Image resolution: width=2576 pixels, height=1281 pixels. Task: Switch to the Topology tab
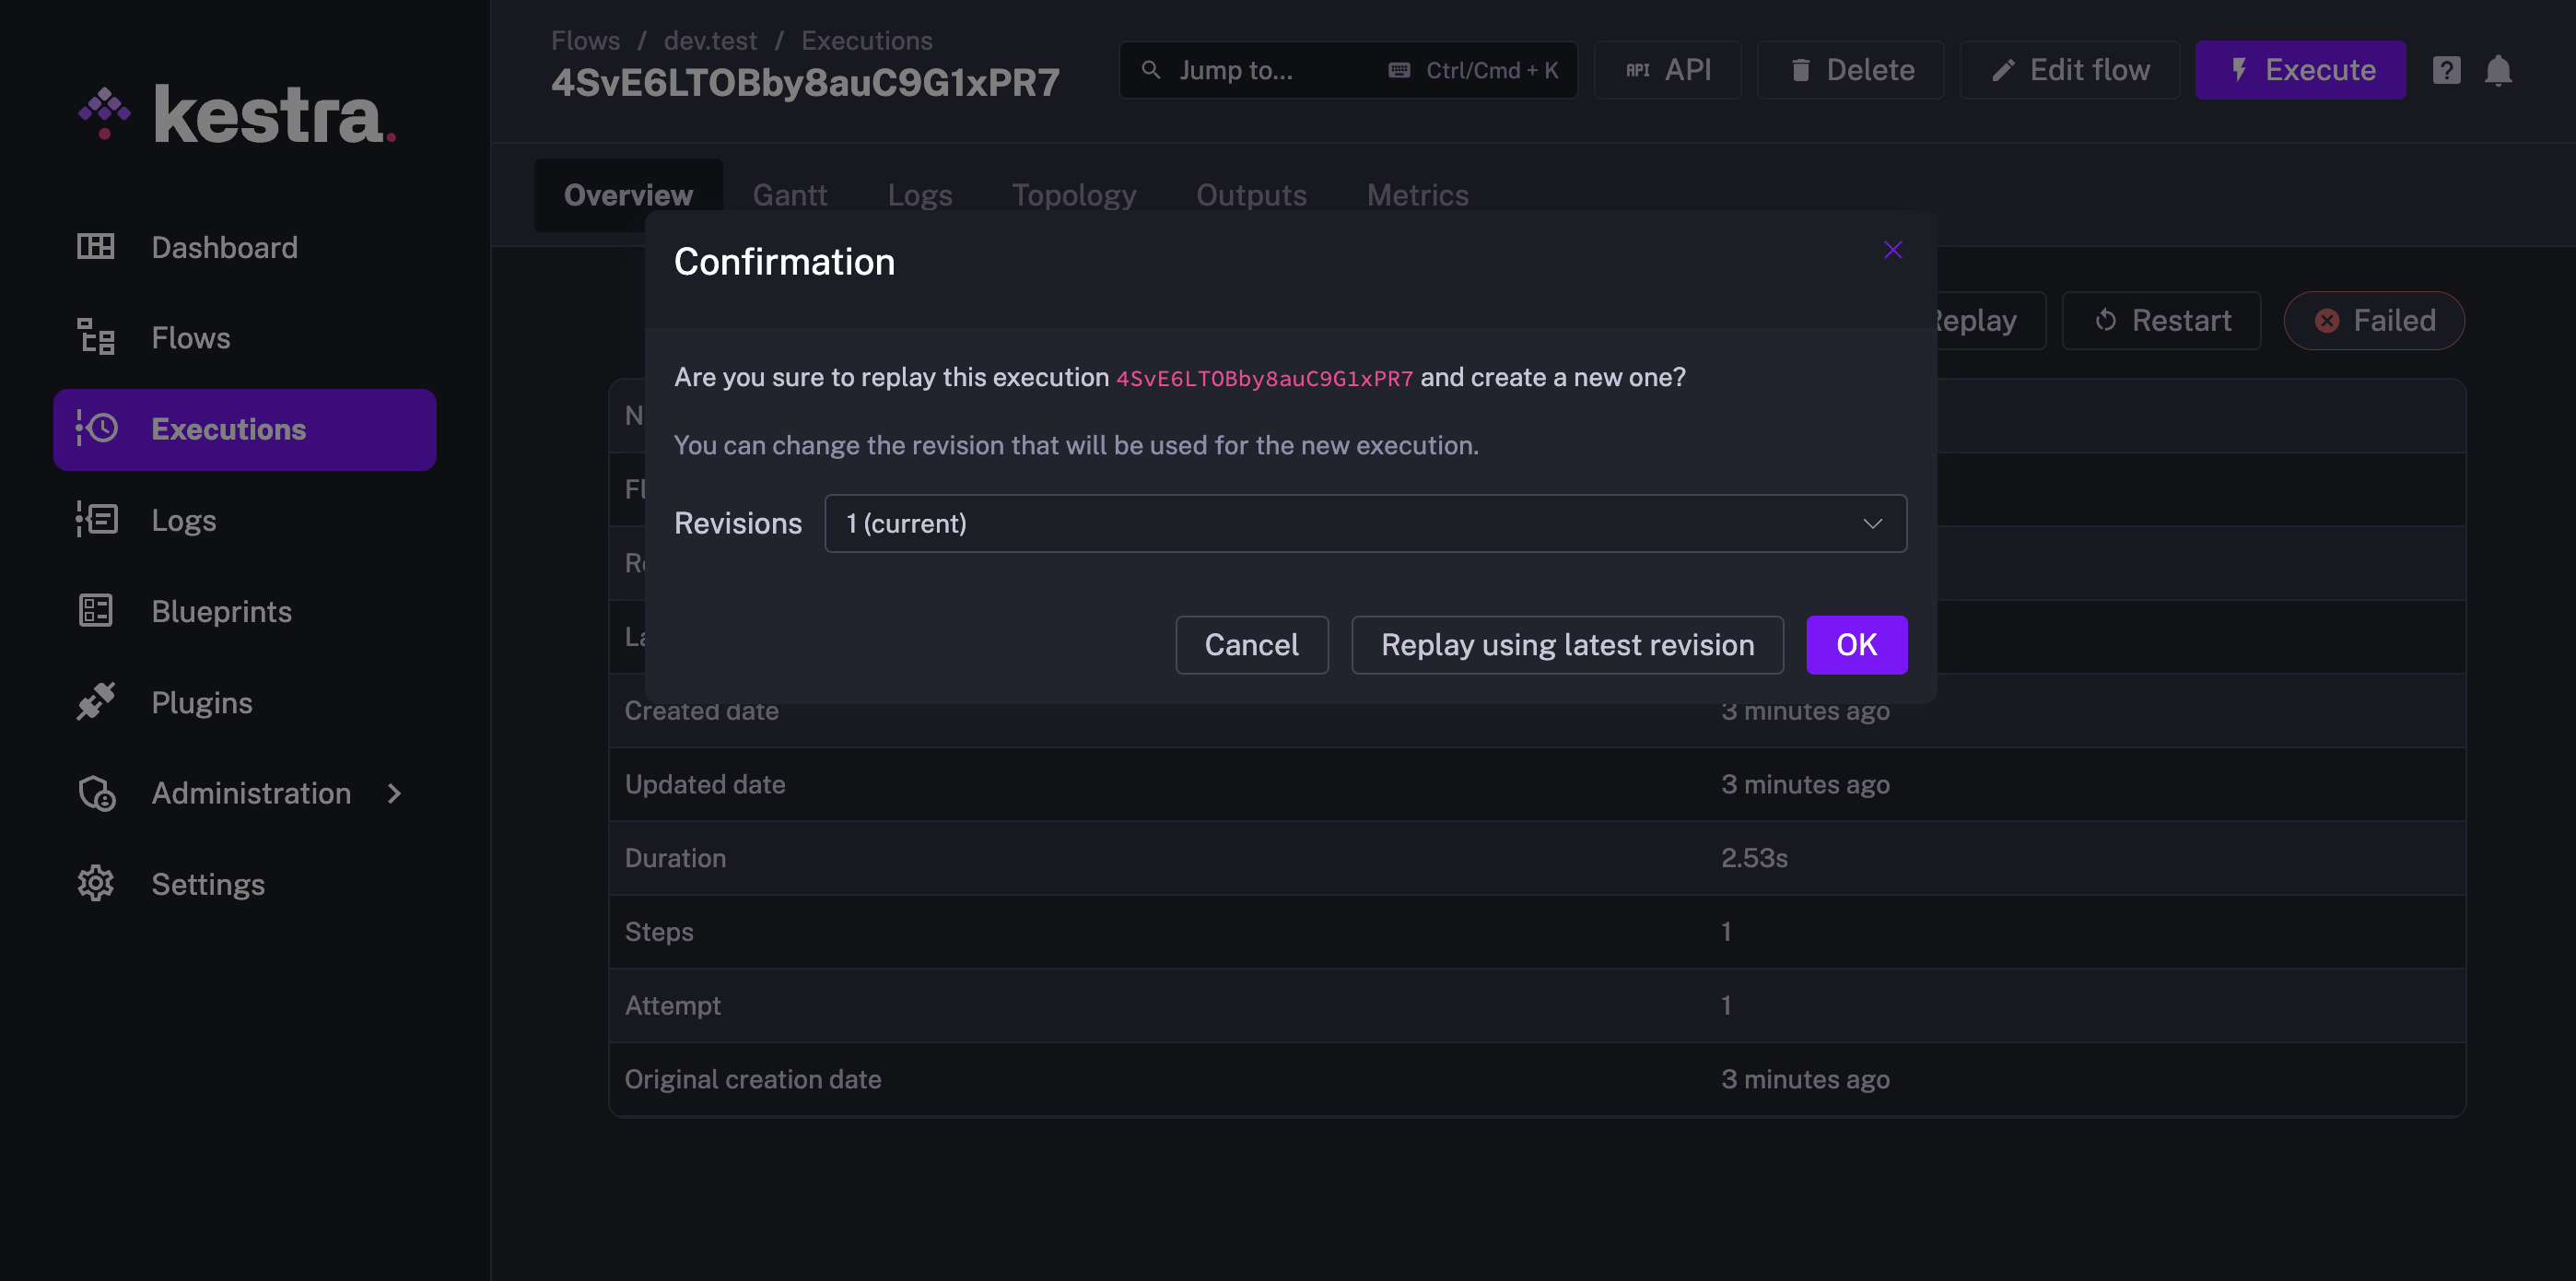[1073, 195]
